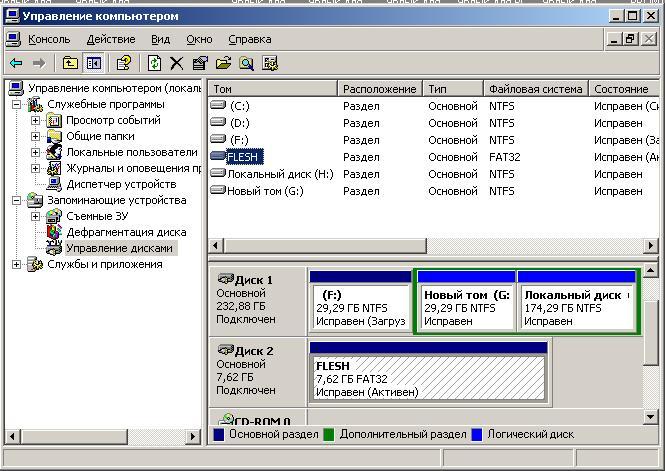Viewport: 665px width, 471px height.
Task: Expand the Съемные ЗУ node
Action: [x=36, y=216]
